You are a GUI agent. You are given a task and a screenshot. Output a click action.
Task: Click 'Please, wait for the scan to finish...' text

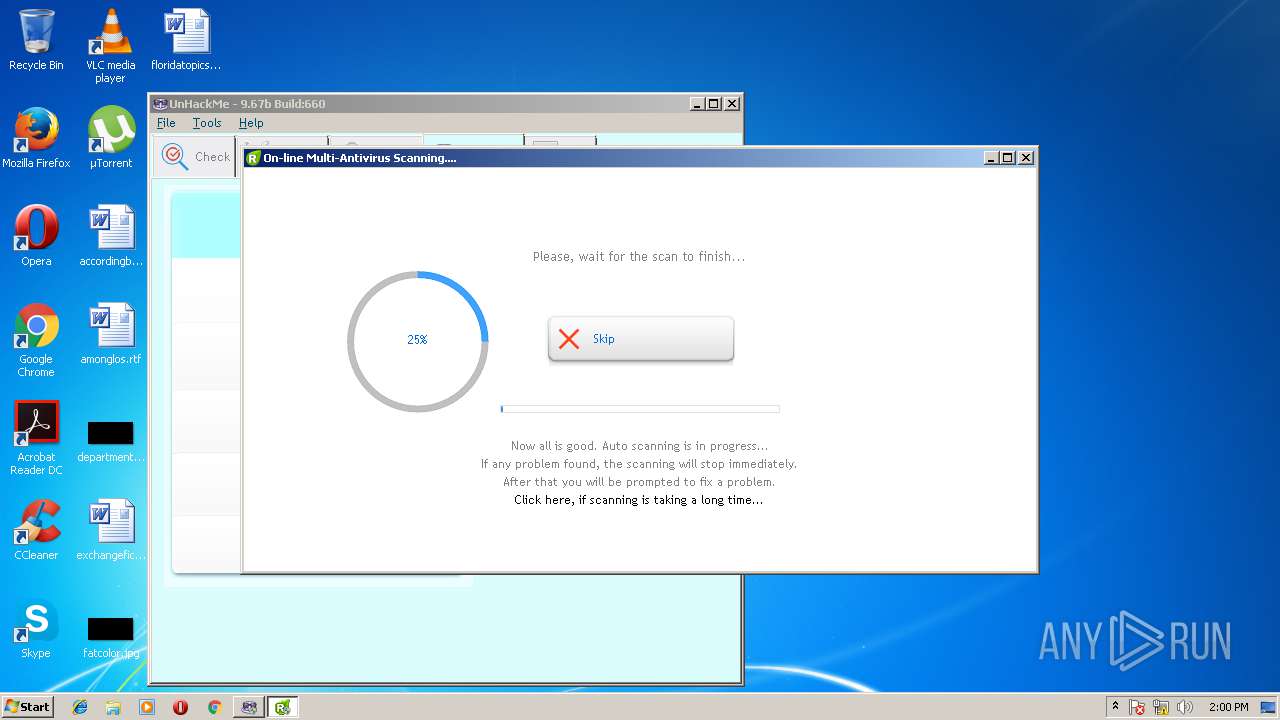[x=639, y=257]
